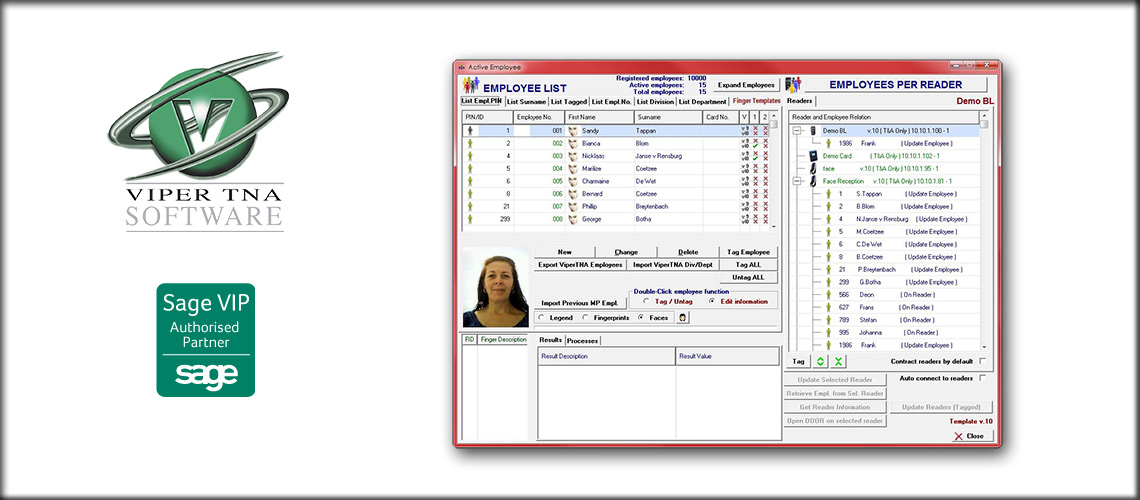Screen dimensions: 1140x500
Task: Click the 'face' reader device icon
Action: pyautogui.click(x=813, y=169)
